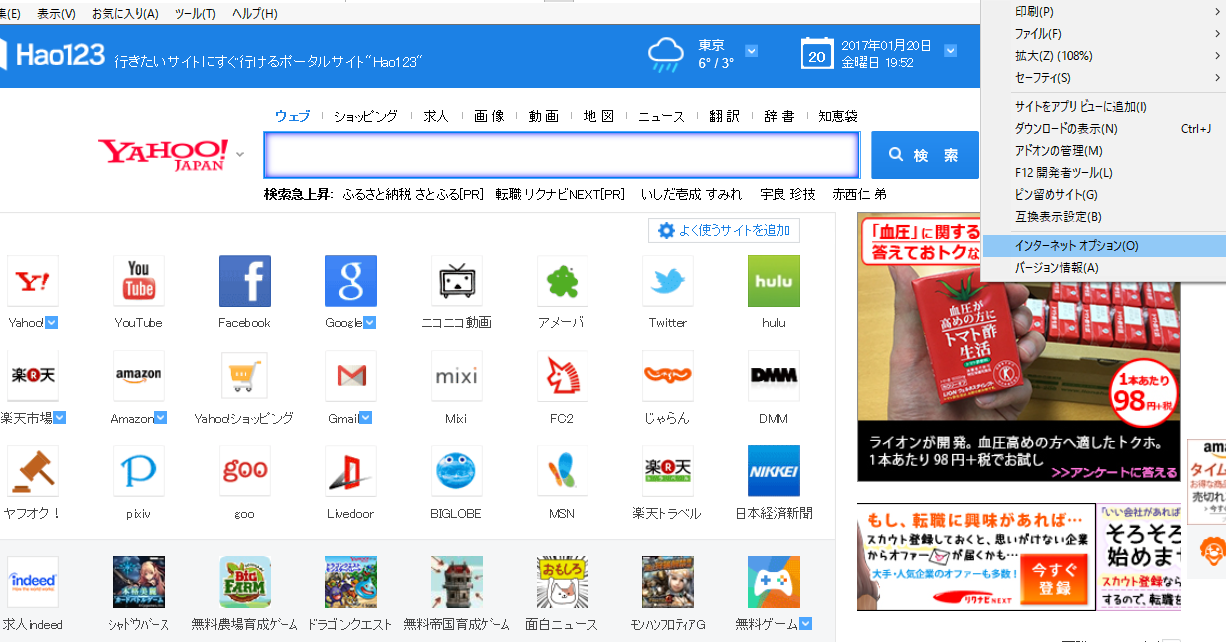The image size is (1226, 642).
Task: Open the DMM site icon
Action: coord(774,376)
